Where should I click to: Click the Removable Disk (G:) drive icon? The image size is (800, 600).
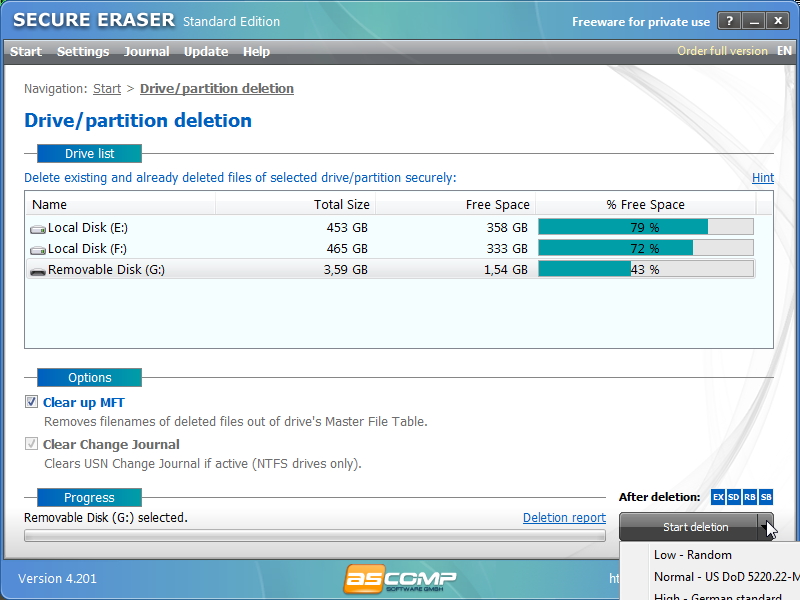(38, 271)
